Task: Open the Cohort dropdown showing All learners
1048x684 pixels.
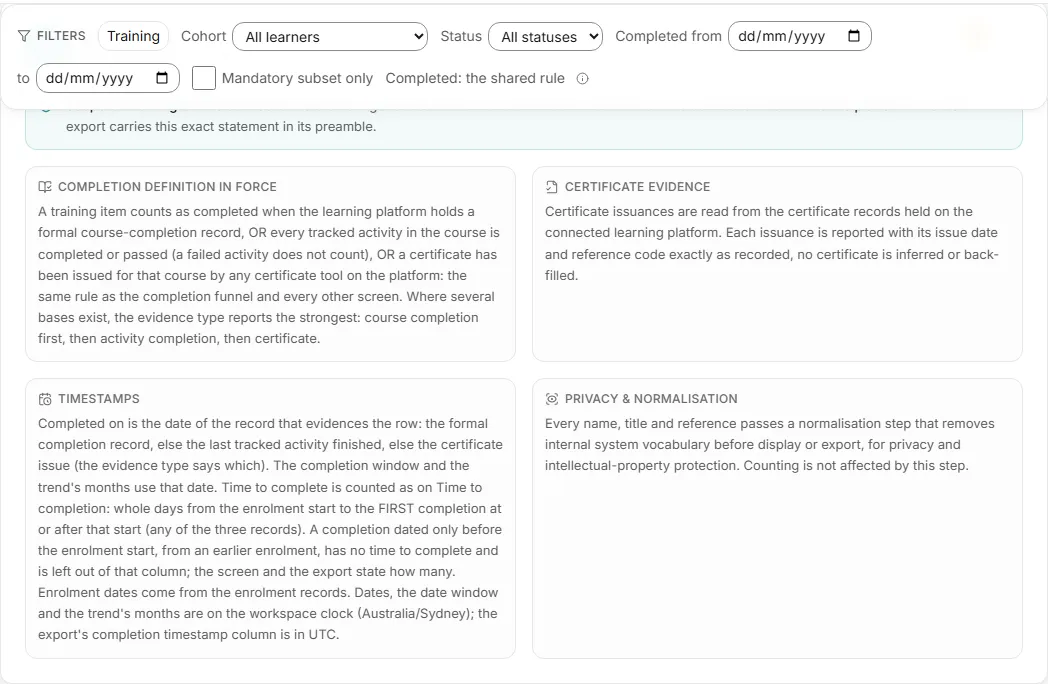Action: pos(330,37)
